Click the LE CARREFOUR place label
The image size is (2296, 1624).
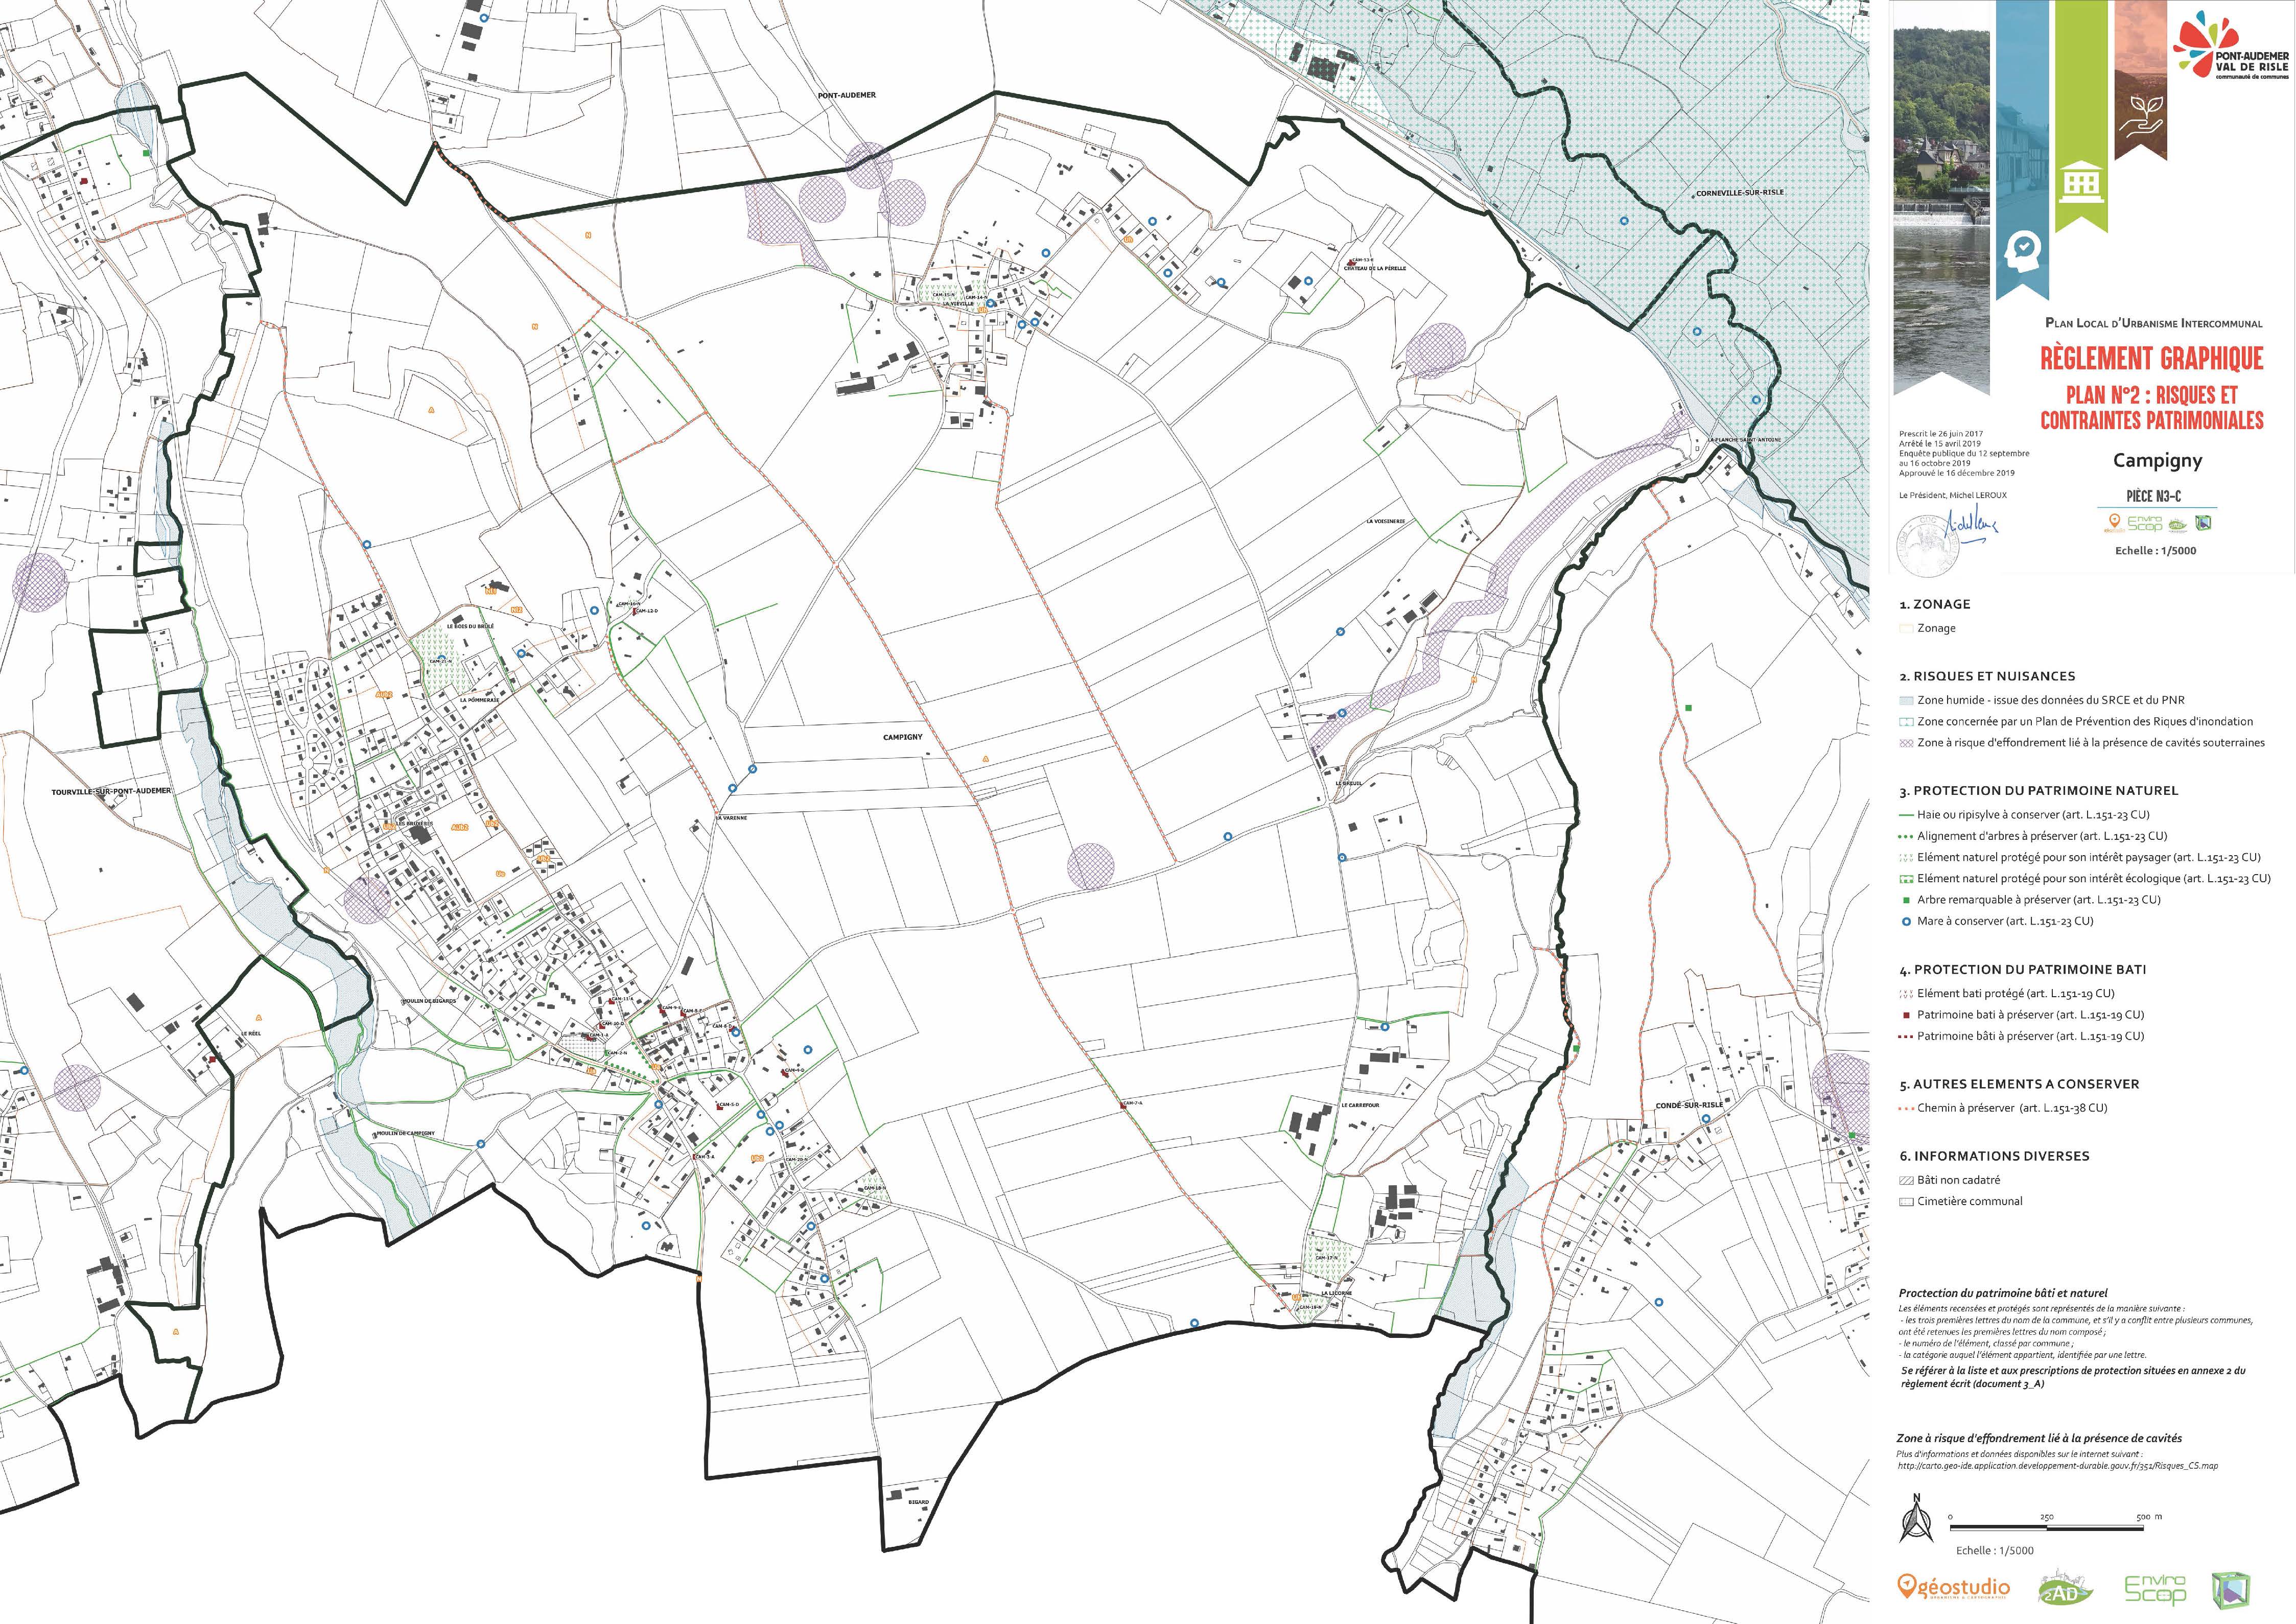click(x=1360, y=1106)
